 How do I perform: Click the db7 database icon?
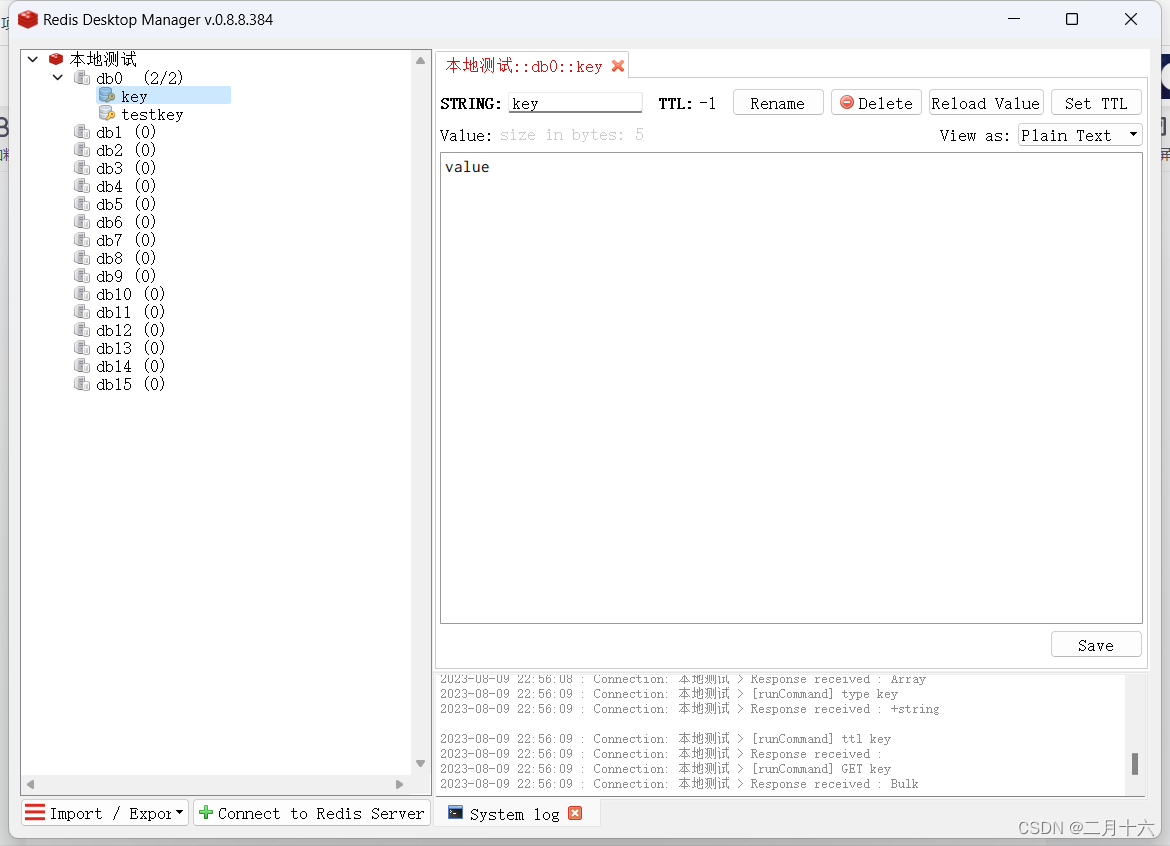(82, 239)
